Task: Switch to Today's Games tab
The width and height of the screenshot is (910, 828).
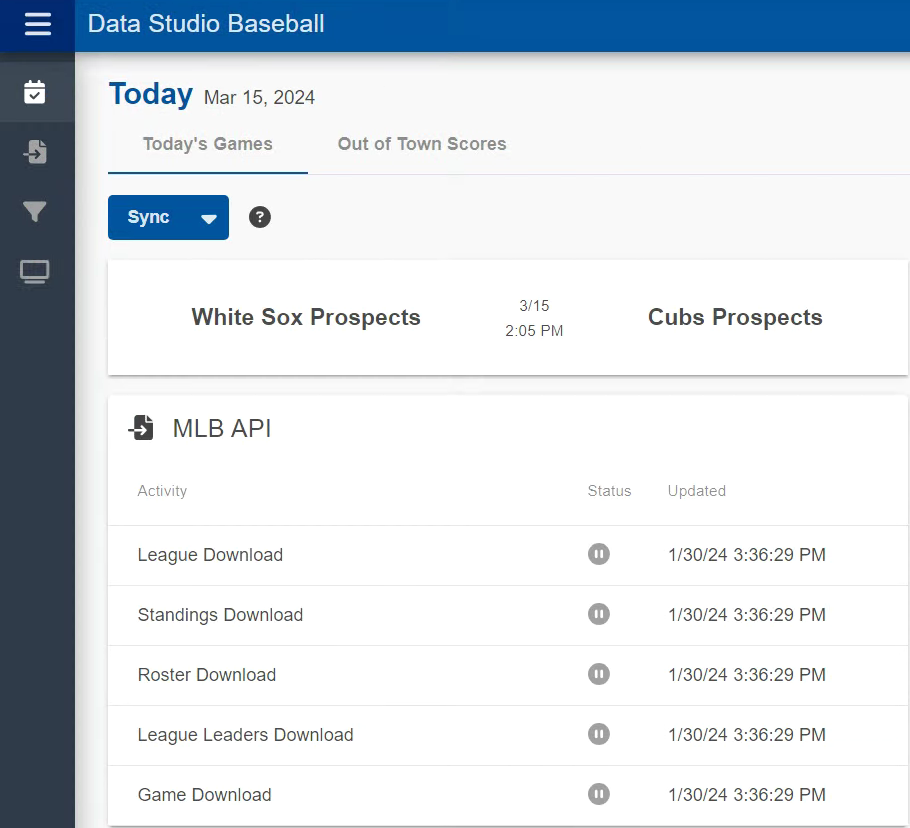Action: point(208,144)
